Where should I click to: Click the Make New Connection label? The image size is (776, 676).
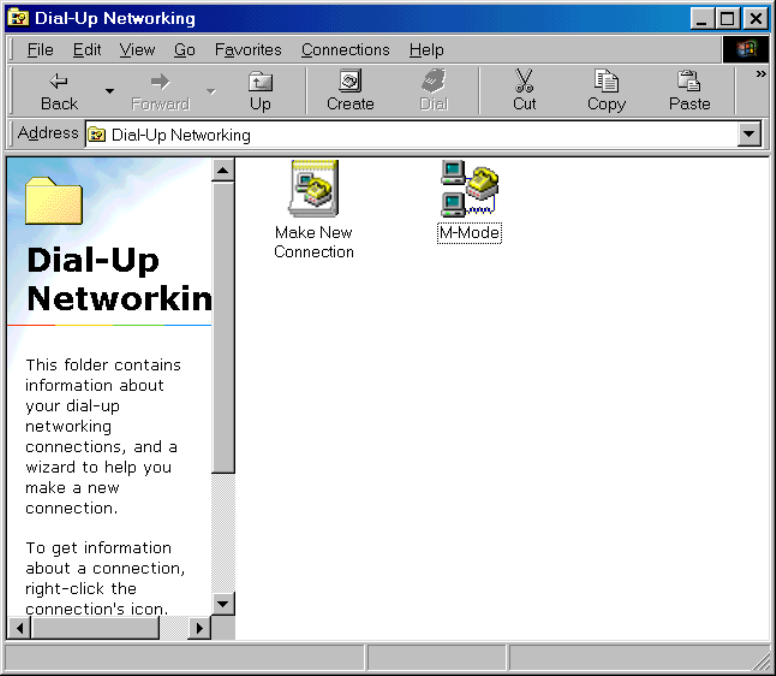pos(314,242)
